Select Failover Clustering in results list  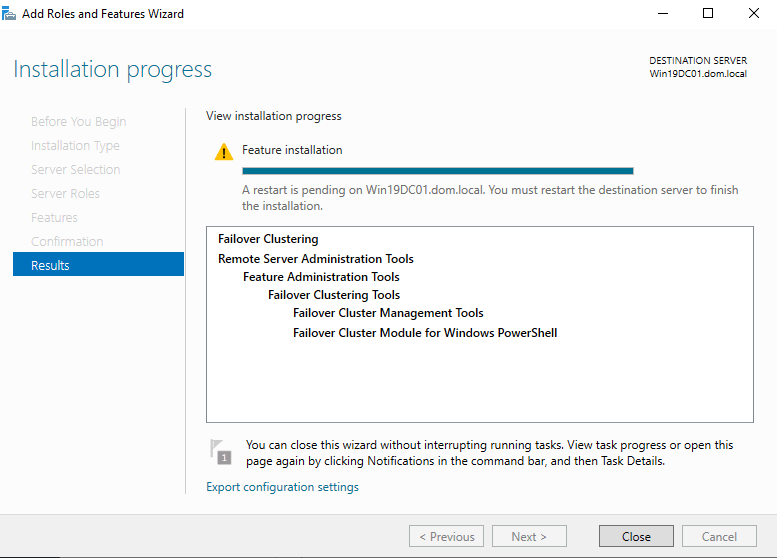point(268,239)
